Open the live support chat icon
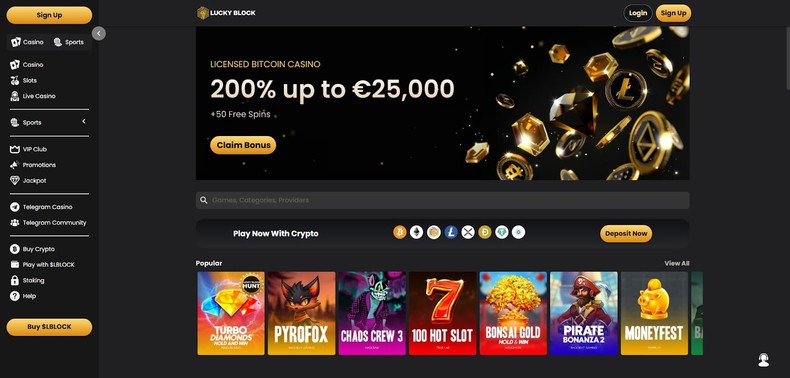The height and width of the screenshot is (378, 790). (763, 359)
